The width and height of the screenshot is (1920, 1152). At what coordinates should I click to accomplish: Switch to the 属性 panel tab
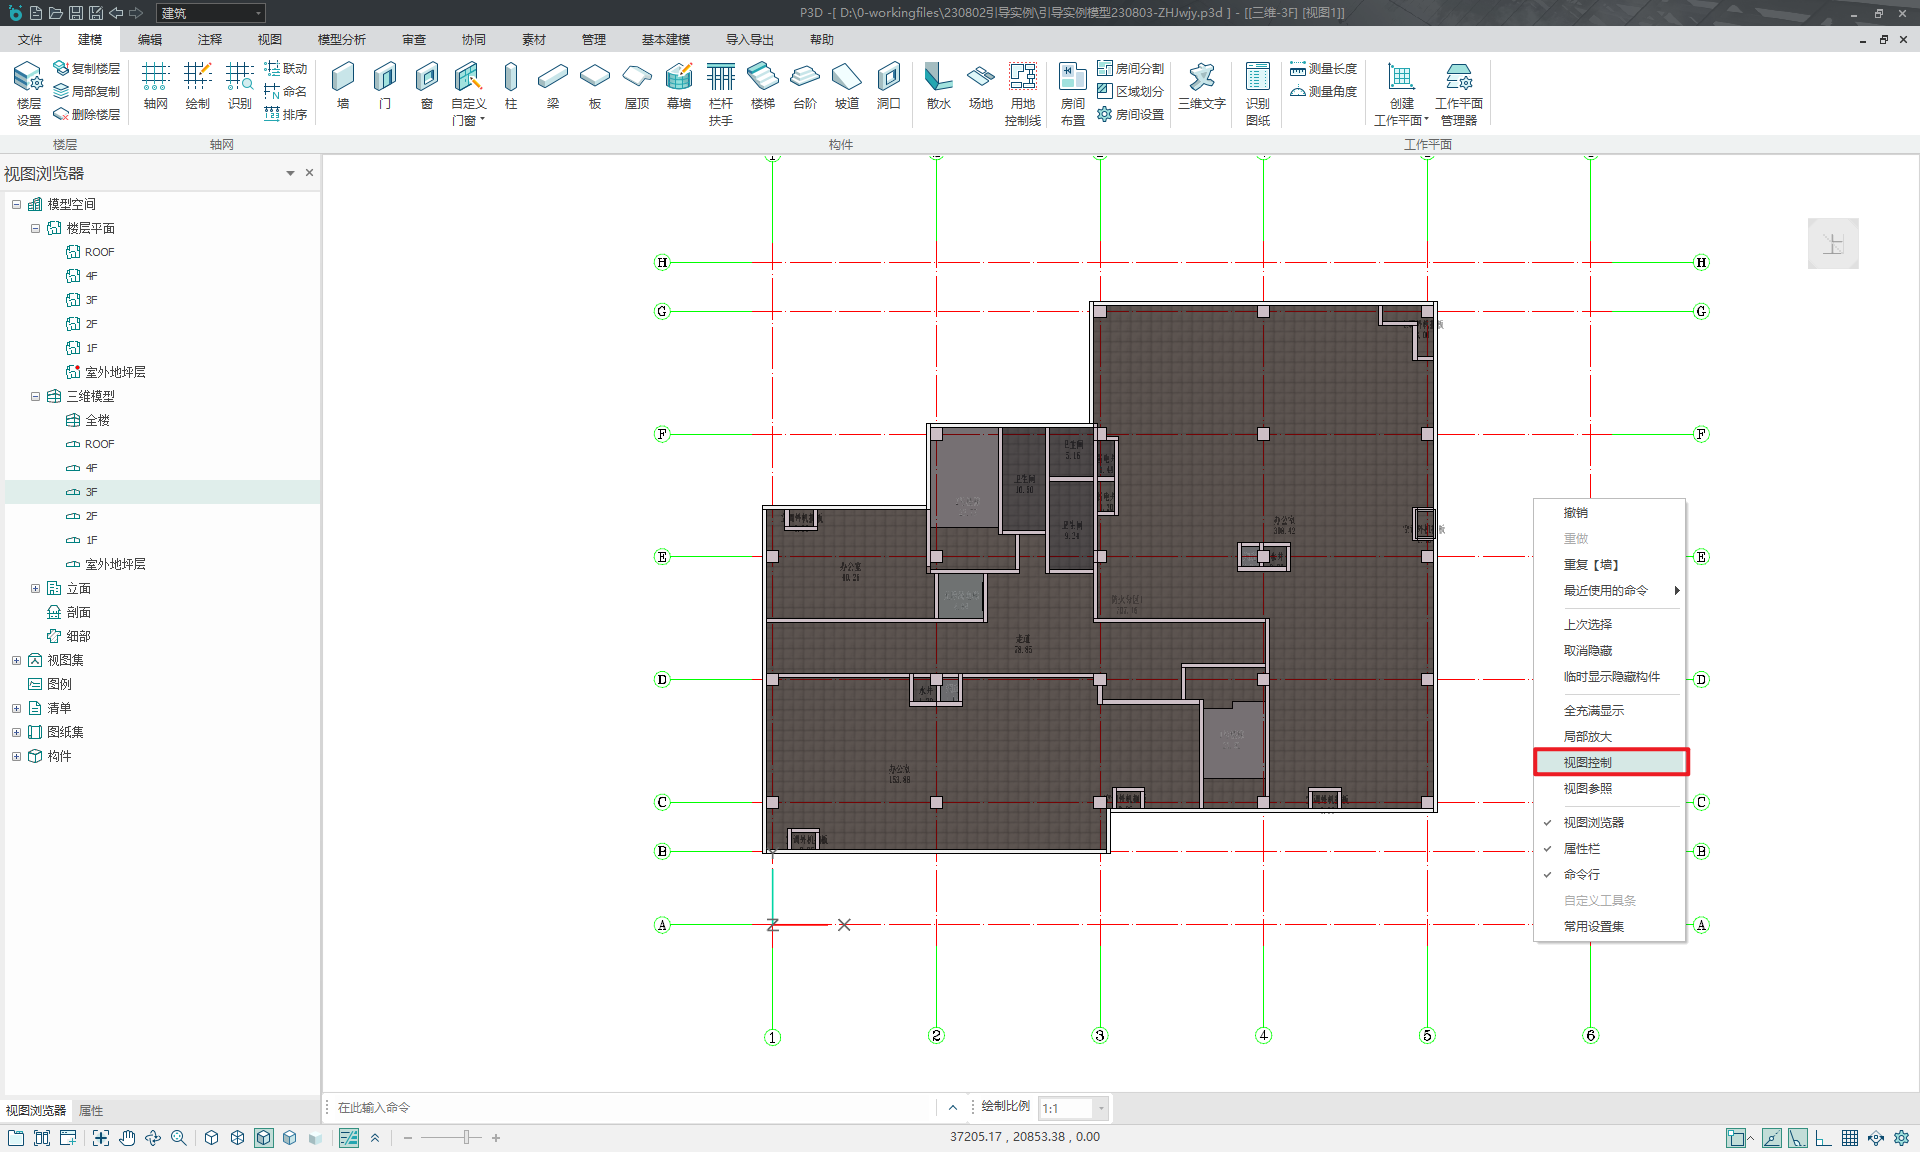91,1110
